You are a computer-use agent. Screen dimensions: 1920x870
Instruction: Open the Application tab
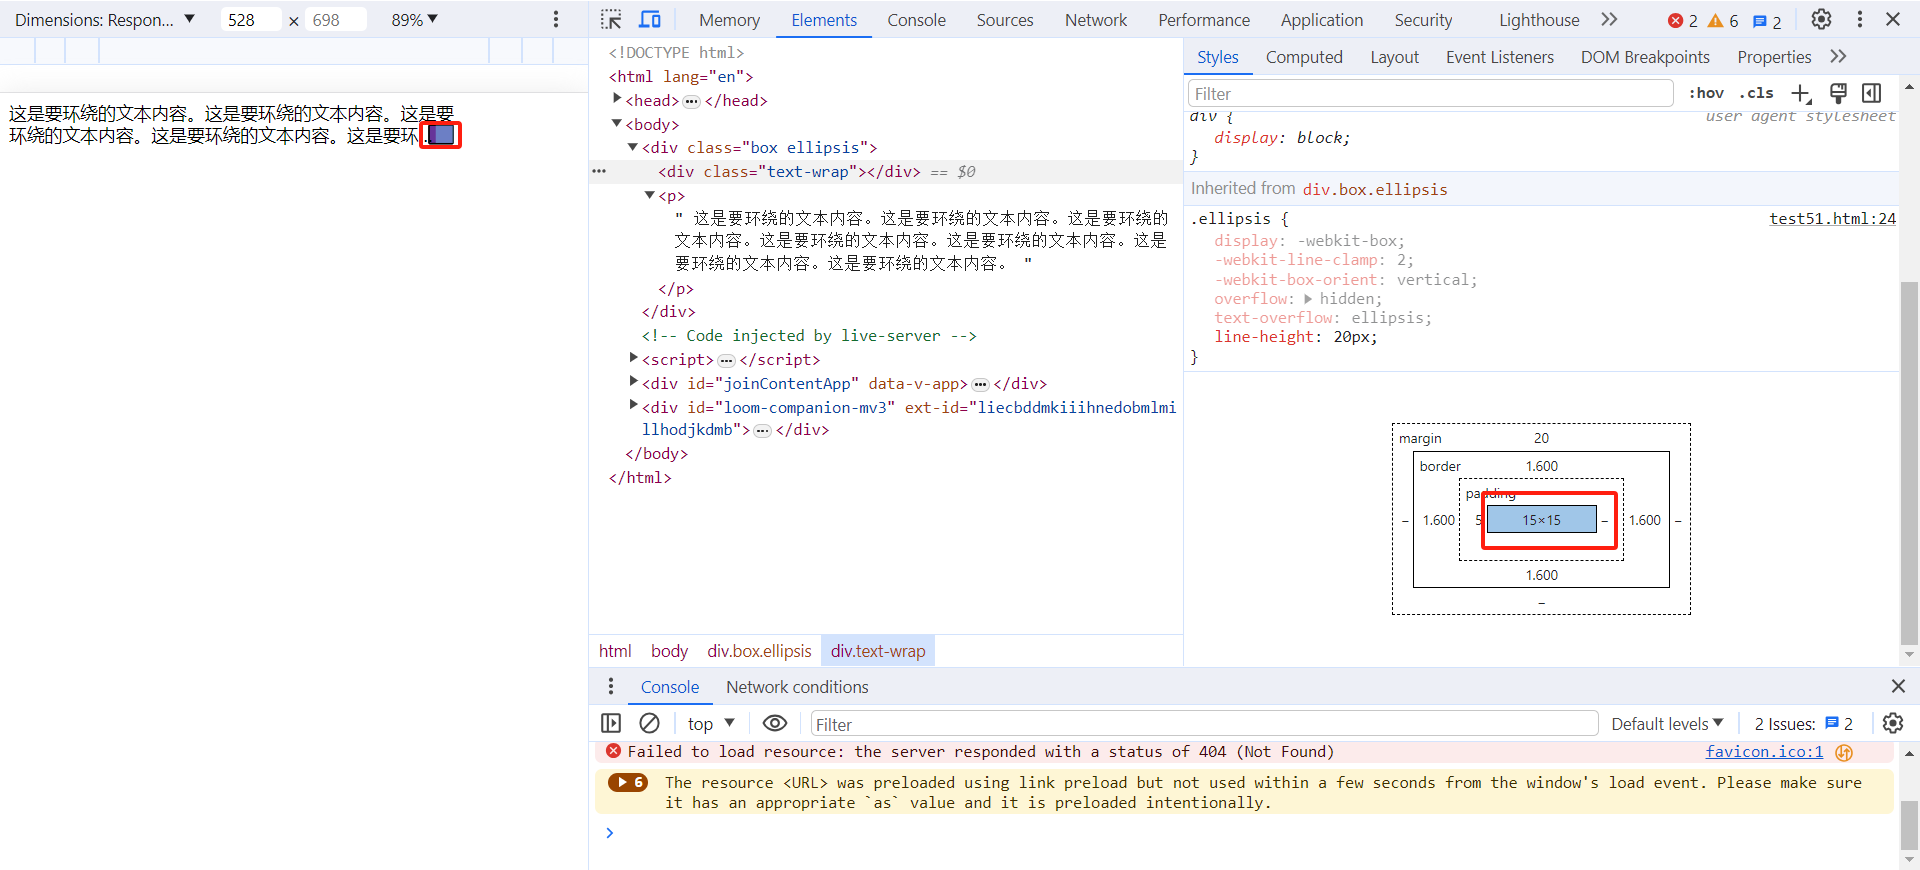(1321, 20)
